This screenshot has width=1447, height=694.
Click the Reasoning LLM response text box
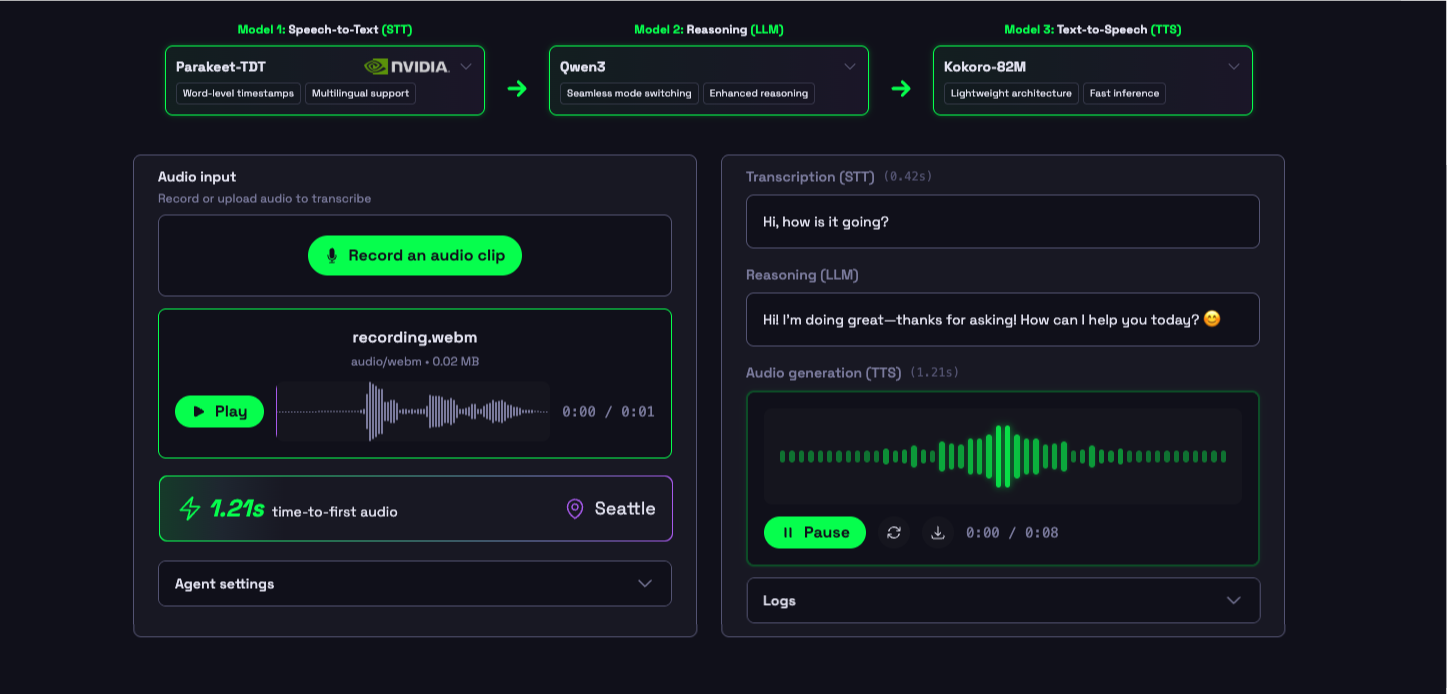(1003, 320)
